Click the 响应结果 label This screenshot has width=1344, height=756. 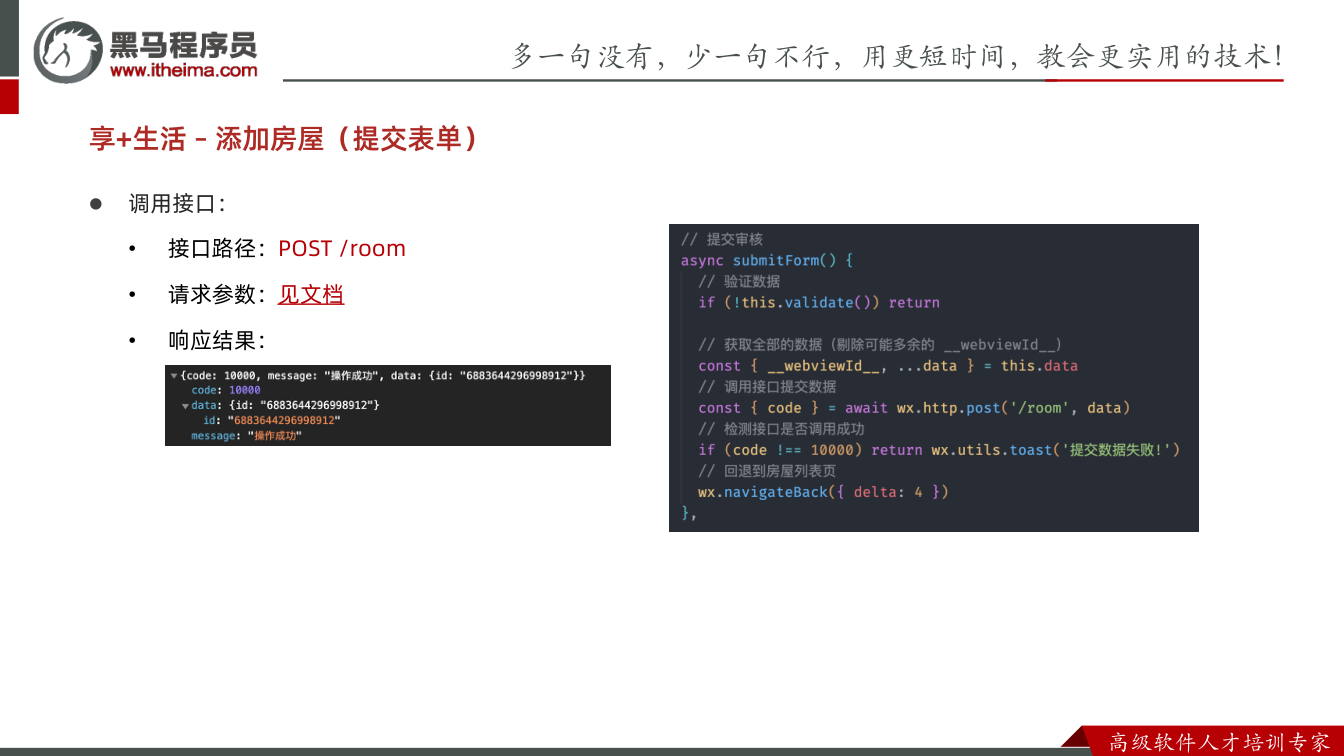[x=217, y=341]
